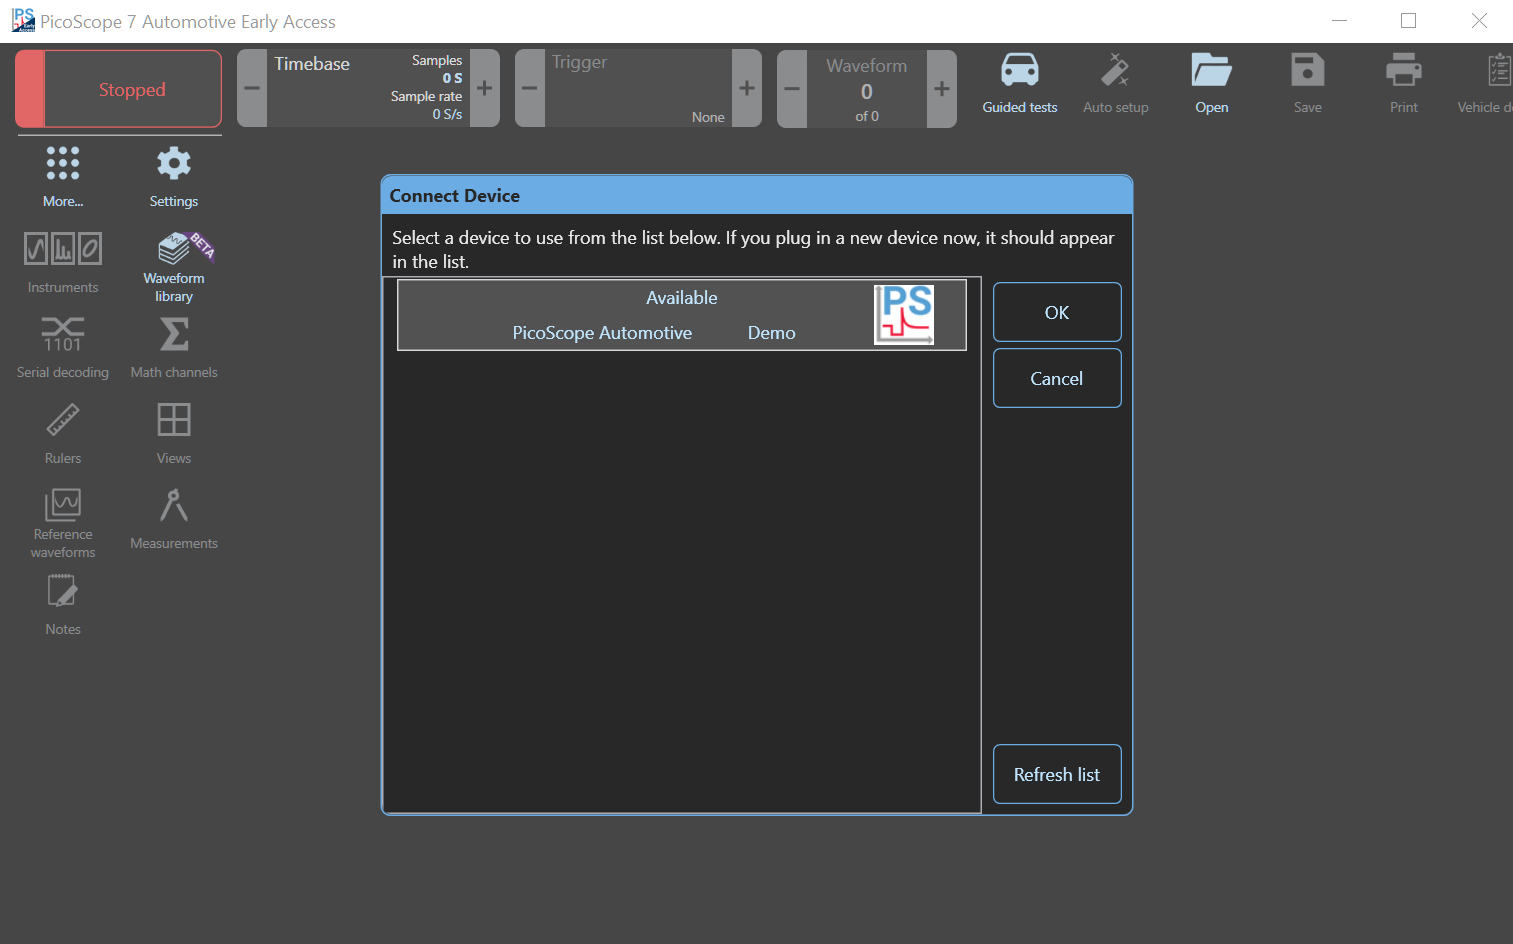Click the Refresh list button

click(1057, 774)
